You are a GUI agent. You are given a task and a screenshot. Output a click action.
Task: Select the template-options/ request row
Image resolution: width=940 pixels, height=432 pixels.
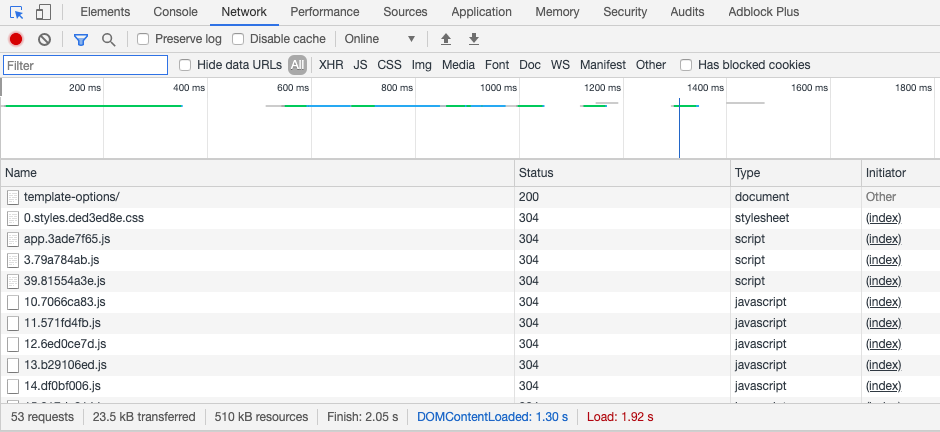click(x=470, y=197)
